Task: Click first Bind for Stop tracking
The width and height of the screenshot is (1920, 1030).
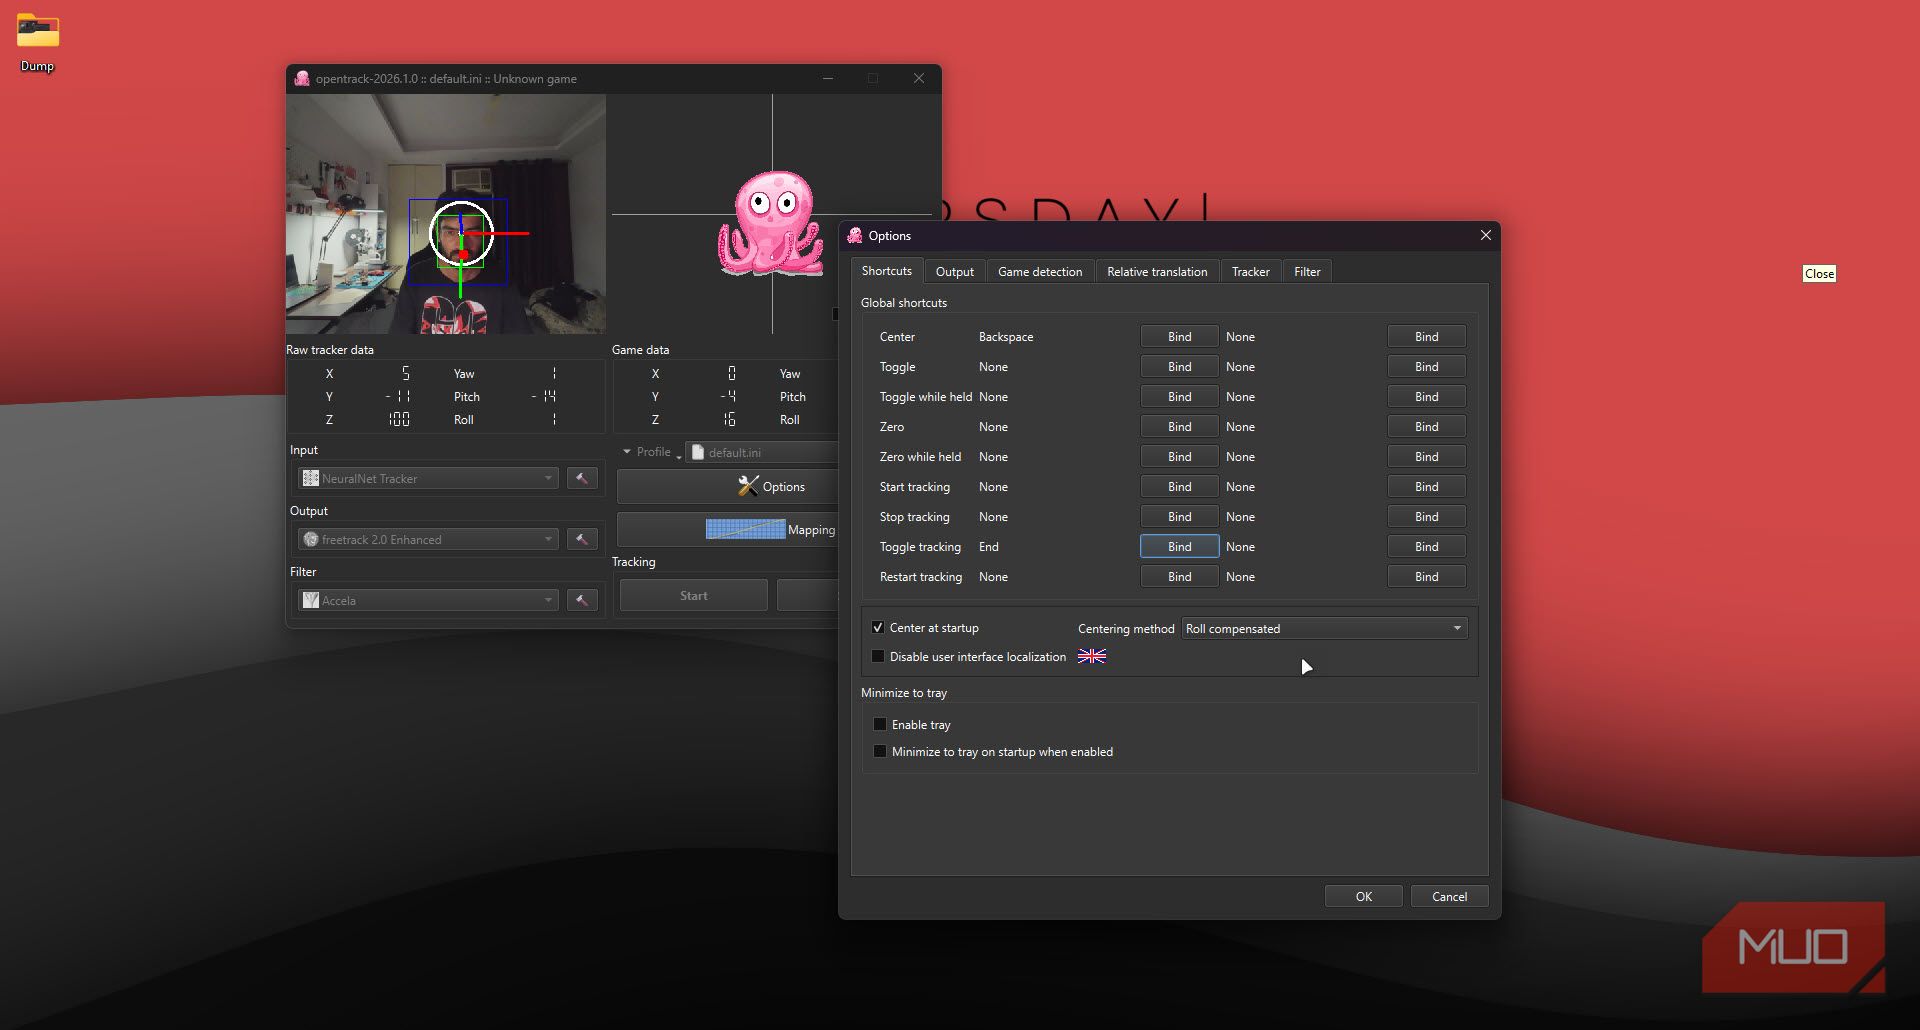Action: tap(1179, 517)
